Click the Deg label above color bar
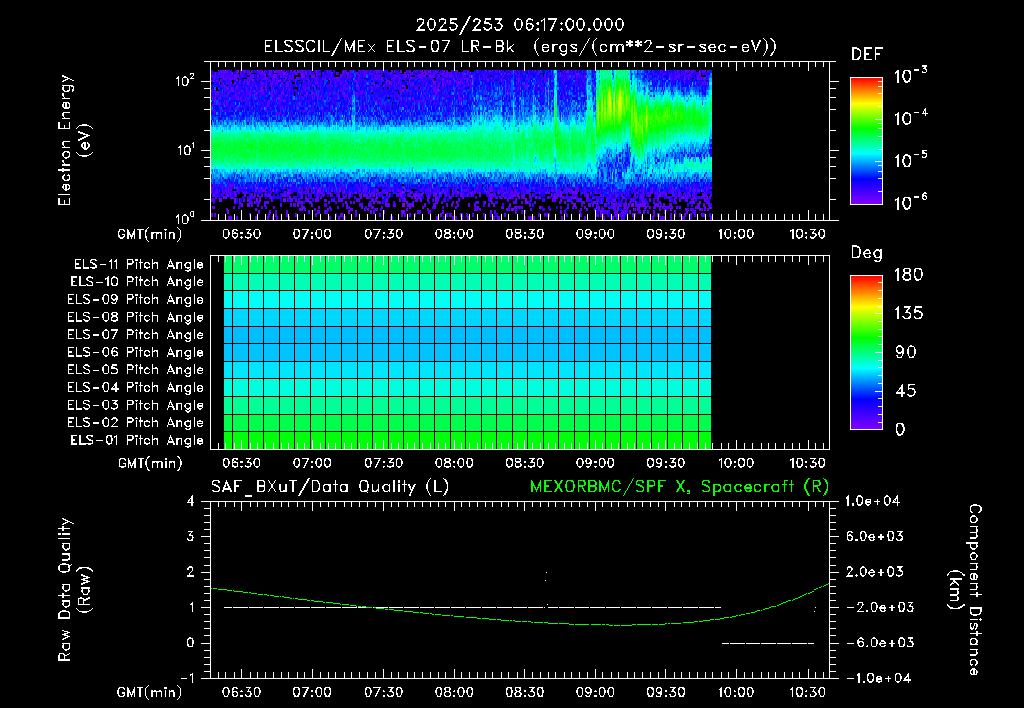This screenshot has width=1024, height=708. [x=866, y=253]
